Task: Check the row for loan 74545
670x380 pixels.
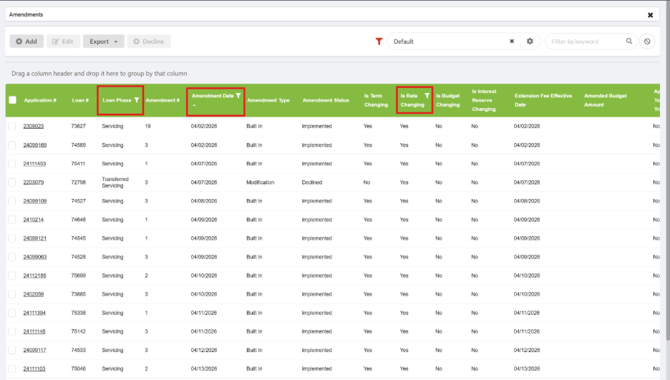Action: coord(12,238)
